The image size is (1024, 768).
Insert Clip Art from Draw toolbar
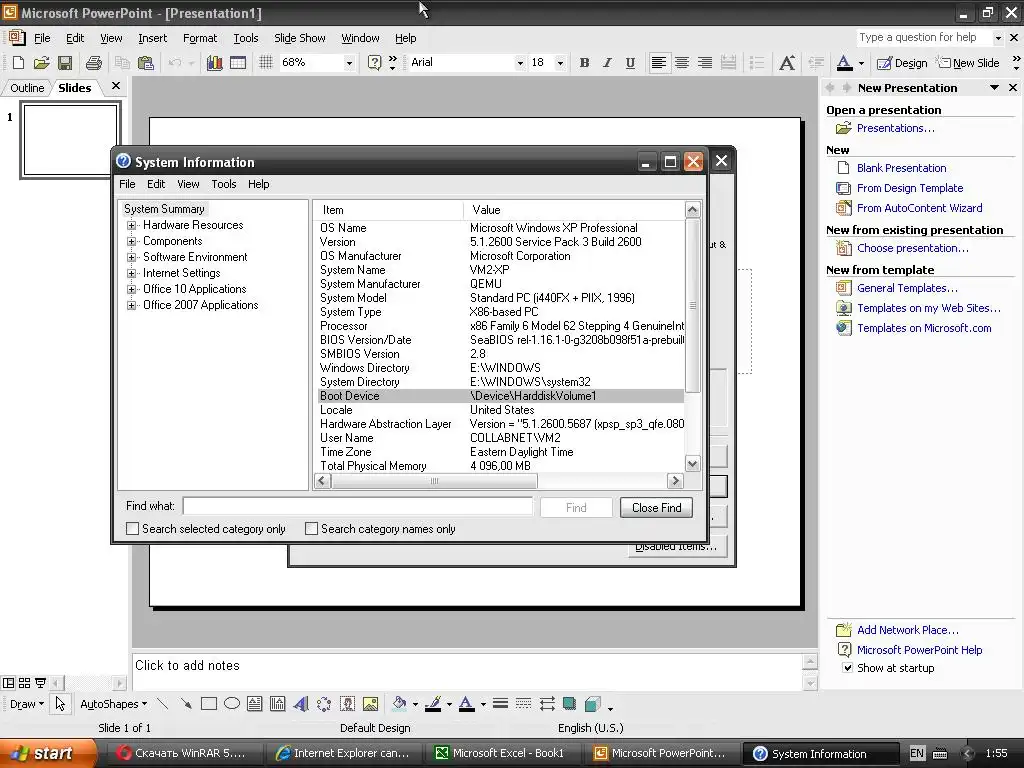[347, 704]
